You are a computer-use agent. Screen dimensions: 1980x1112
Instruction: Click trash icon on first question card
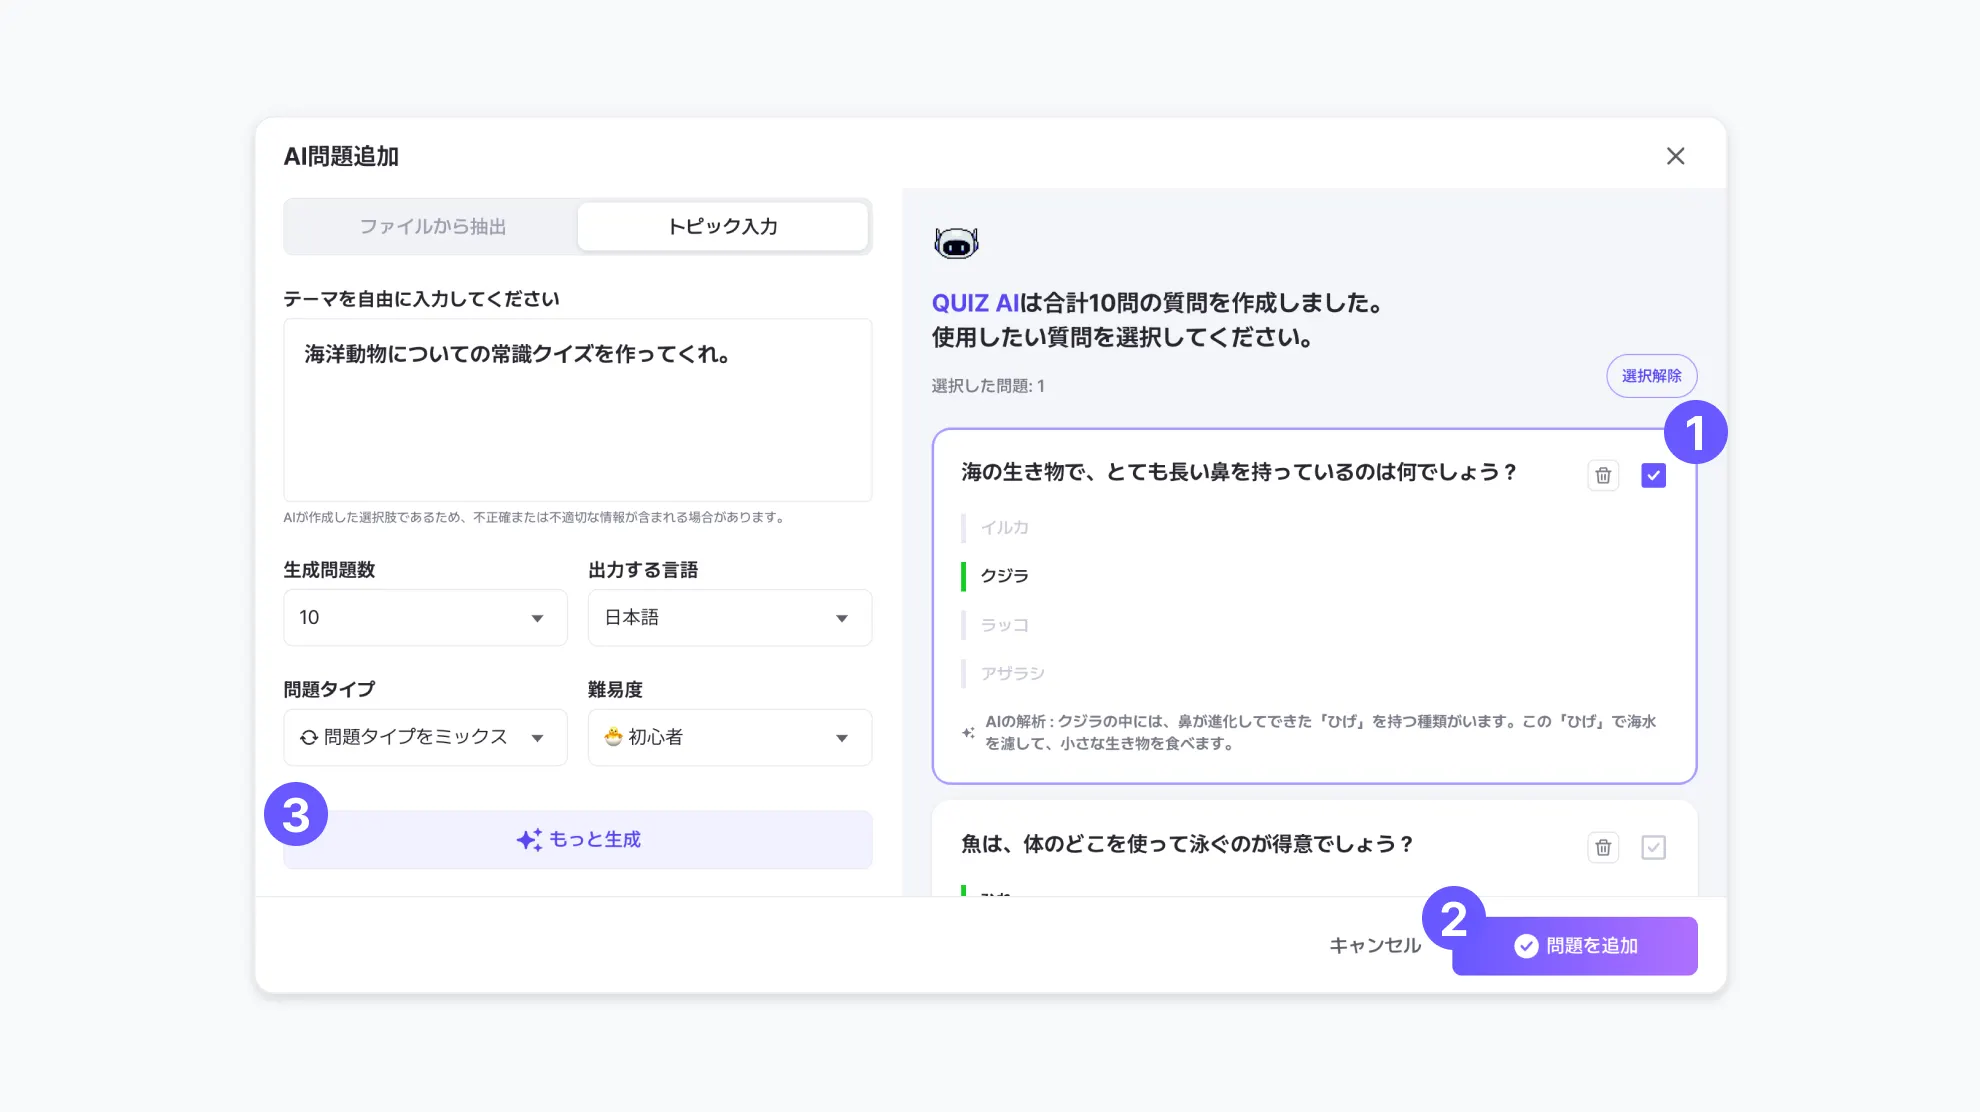1603,476
